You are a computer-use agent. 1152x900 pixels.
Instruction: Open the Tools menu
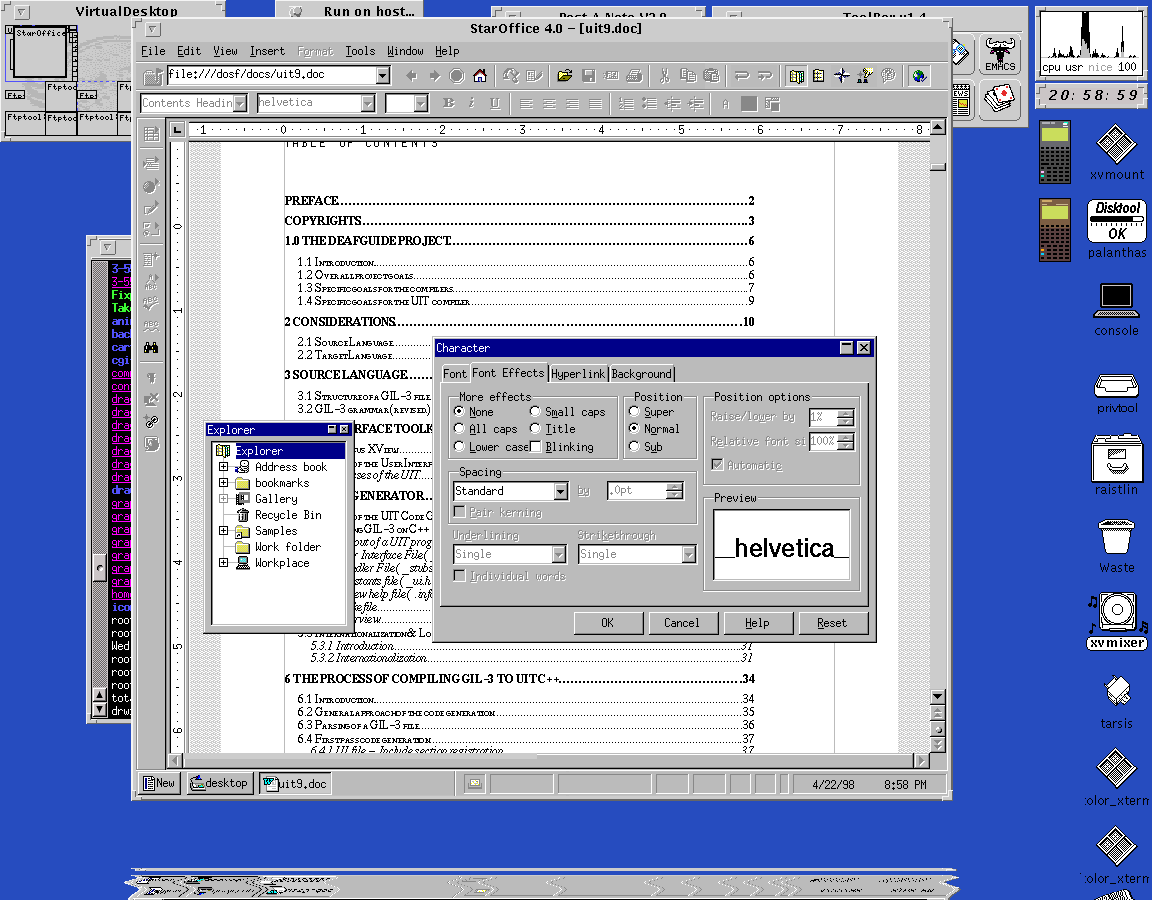[x=360, y=51]
